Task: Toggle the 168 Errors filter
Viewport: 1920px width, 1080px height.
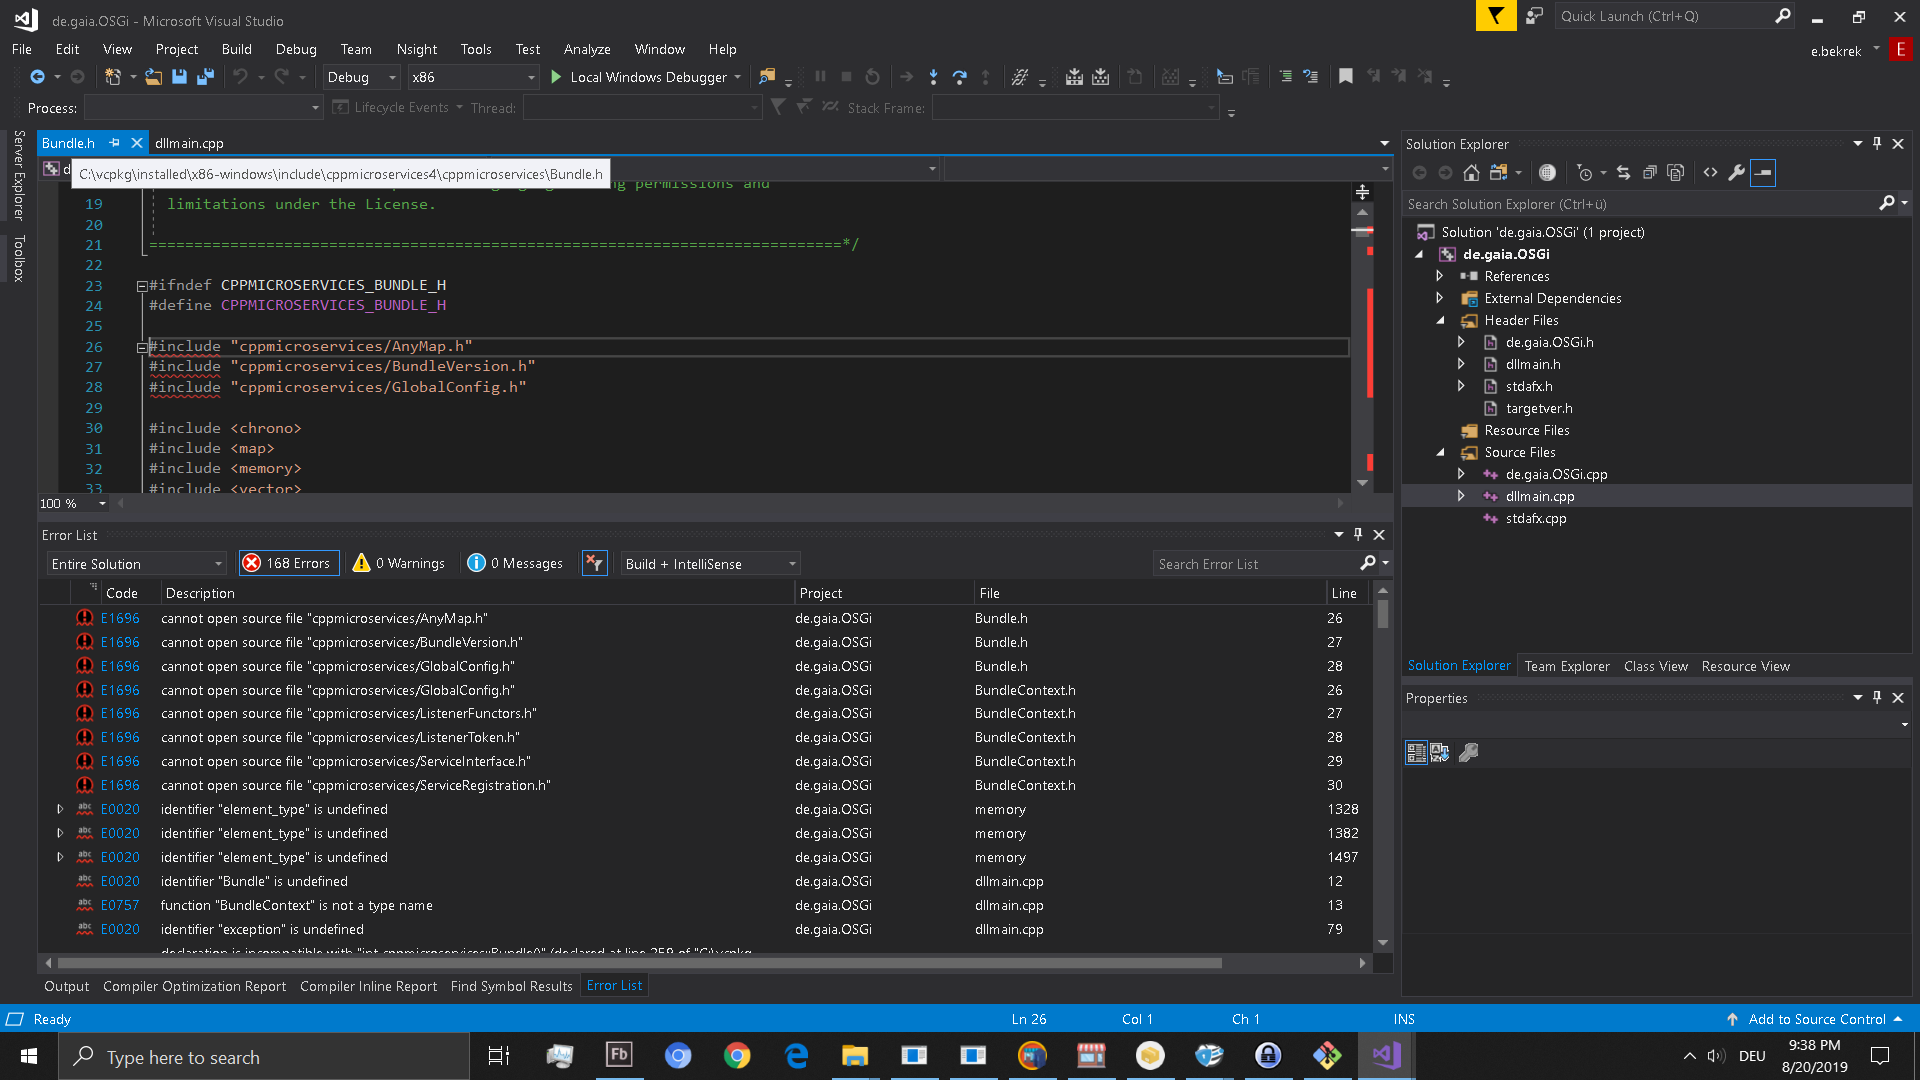Action: (288, 563)
